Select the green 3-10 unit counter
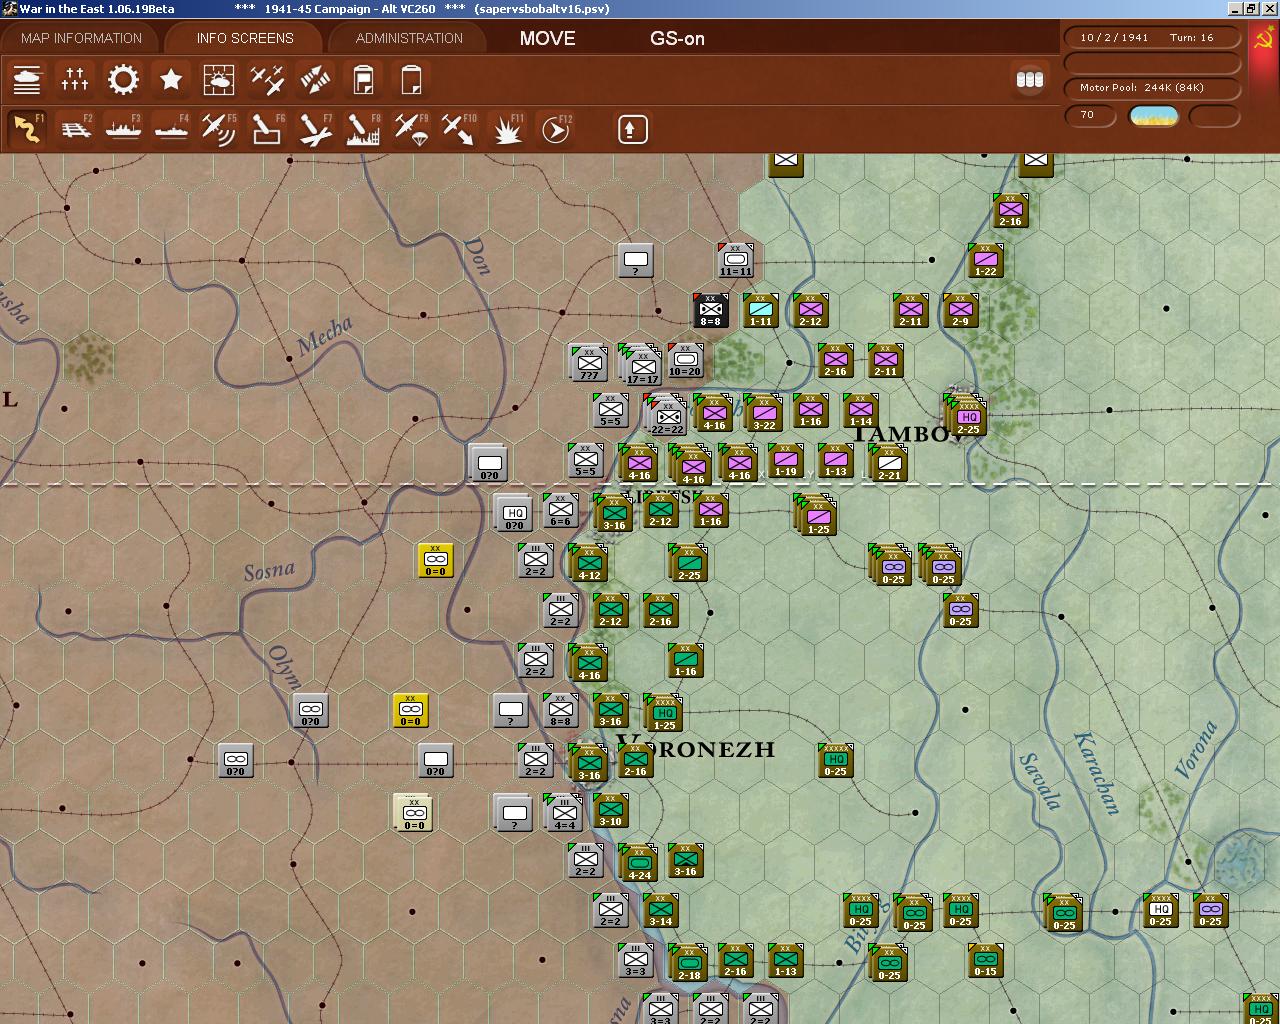Screen dimensions: 1280x1024 (x=610, y=810)
